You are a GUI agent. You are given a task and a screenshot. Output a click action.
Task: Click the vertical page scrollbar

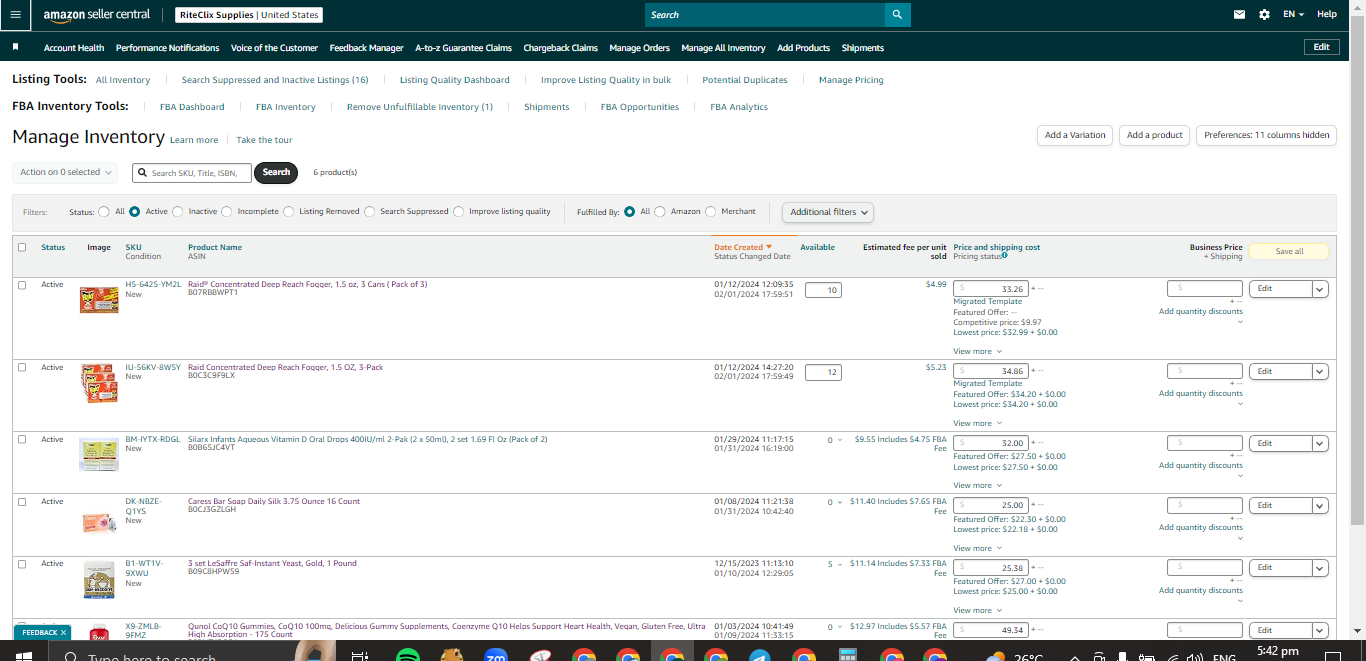click(x=1358, y=270)
